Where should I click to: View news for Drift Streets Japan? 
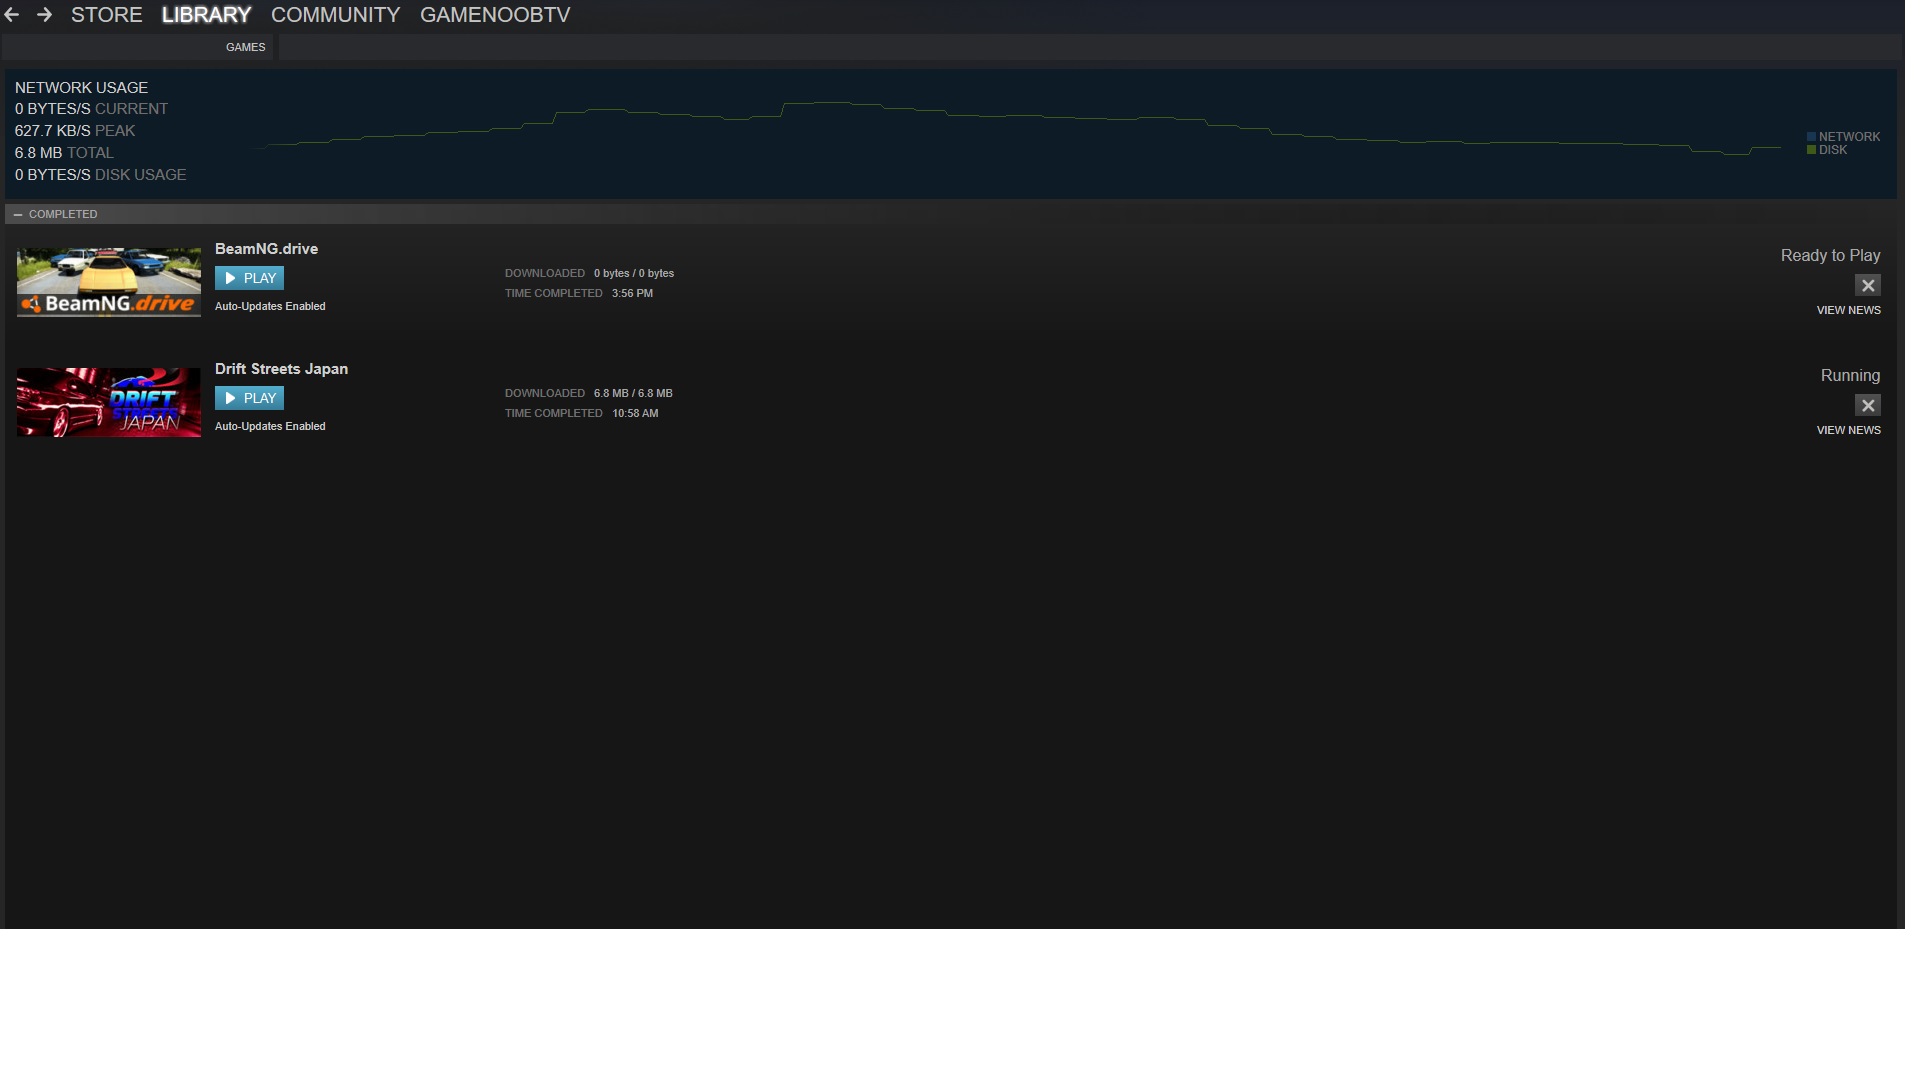pos(1848,430)
